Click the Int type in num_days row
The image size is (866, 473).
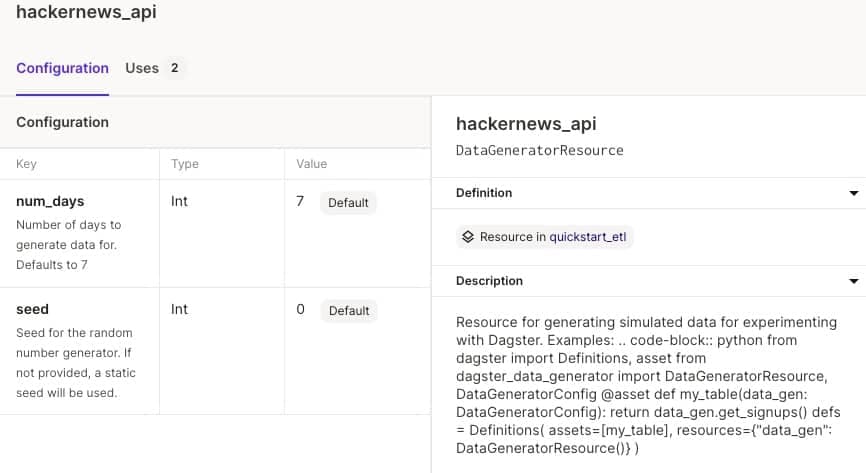point(179,201)
